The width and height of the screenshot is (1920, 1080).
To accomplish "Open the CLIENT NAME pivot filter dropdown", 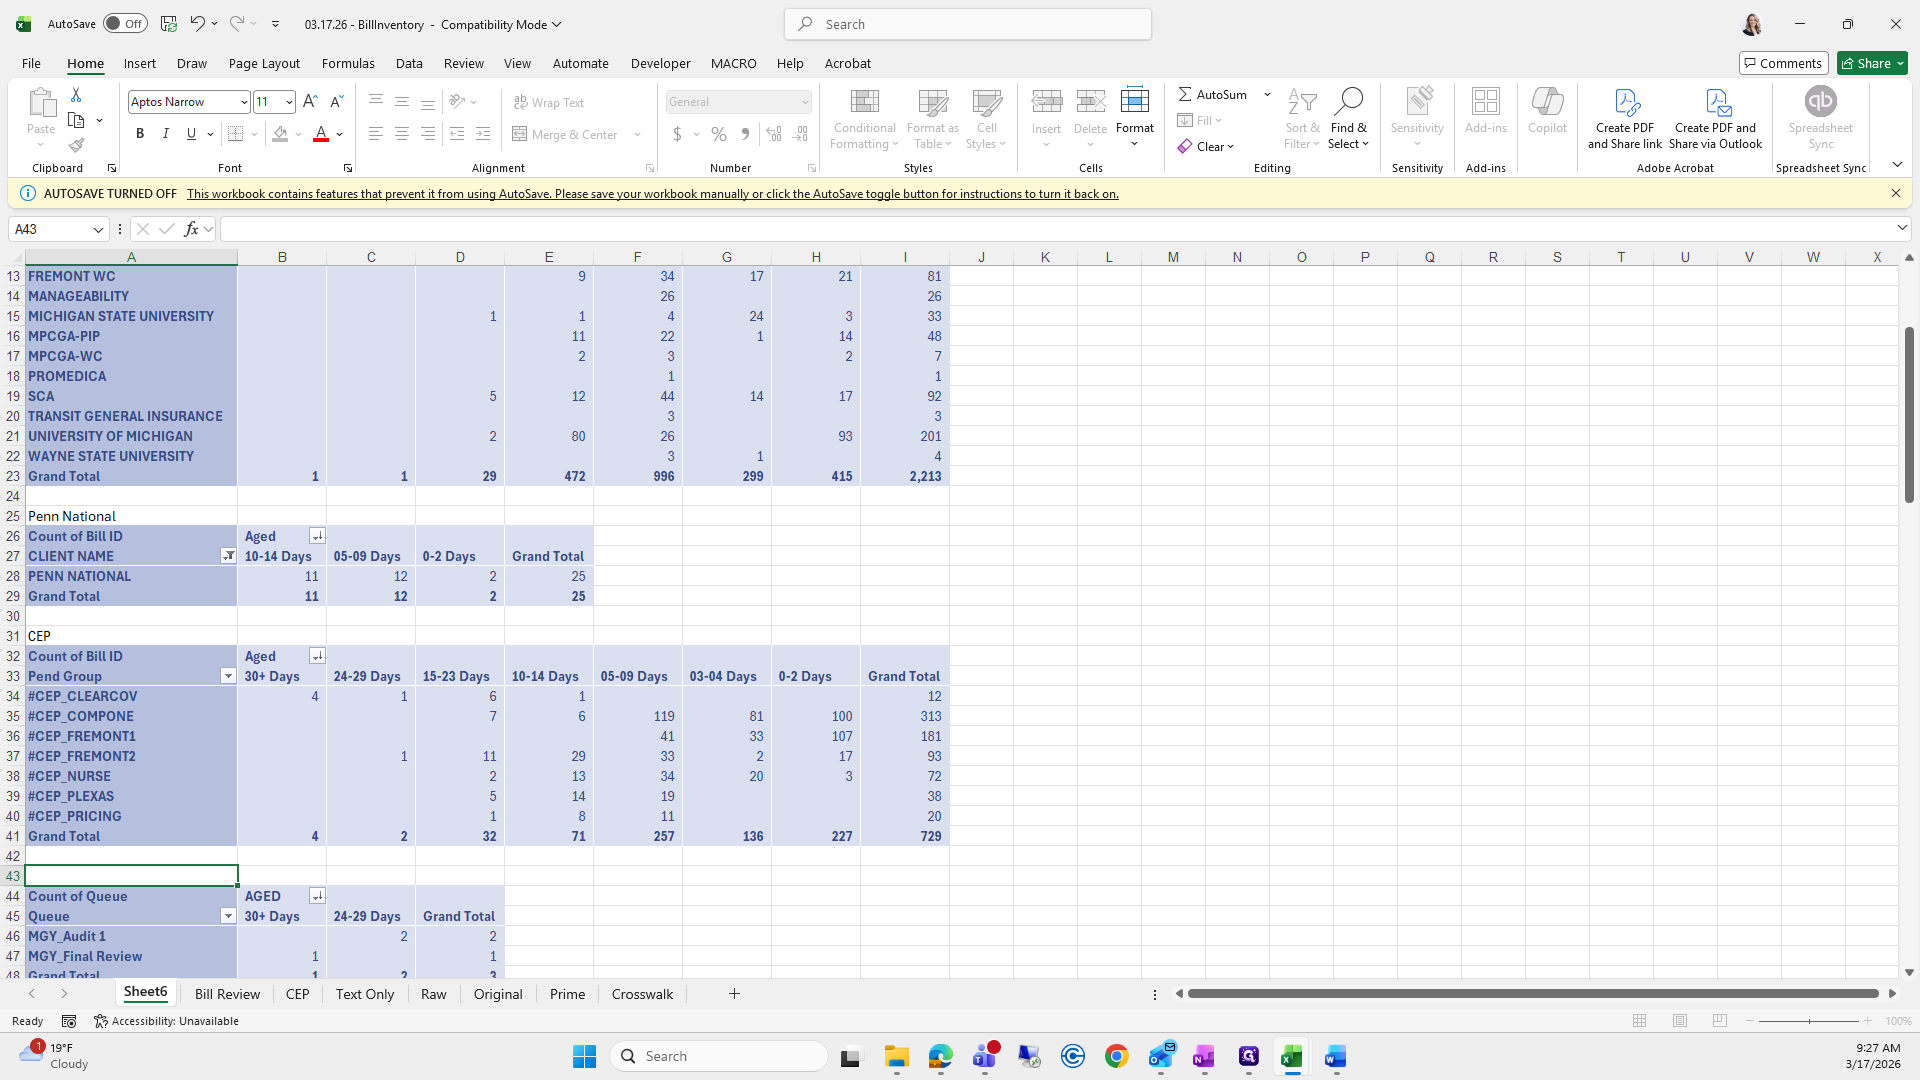I will pyautogui.click(x=228, y=556).
